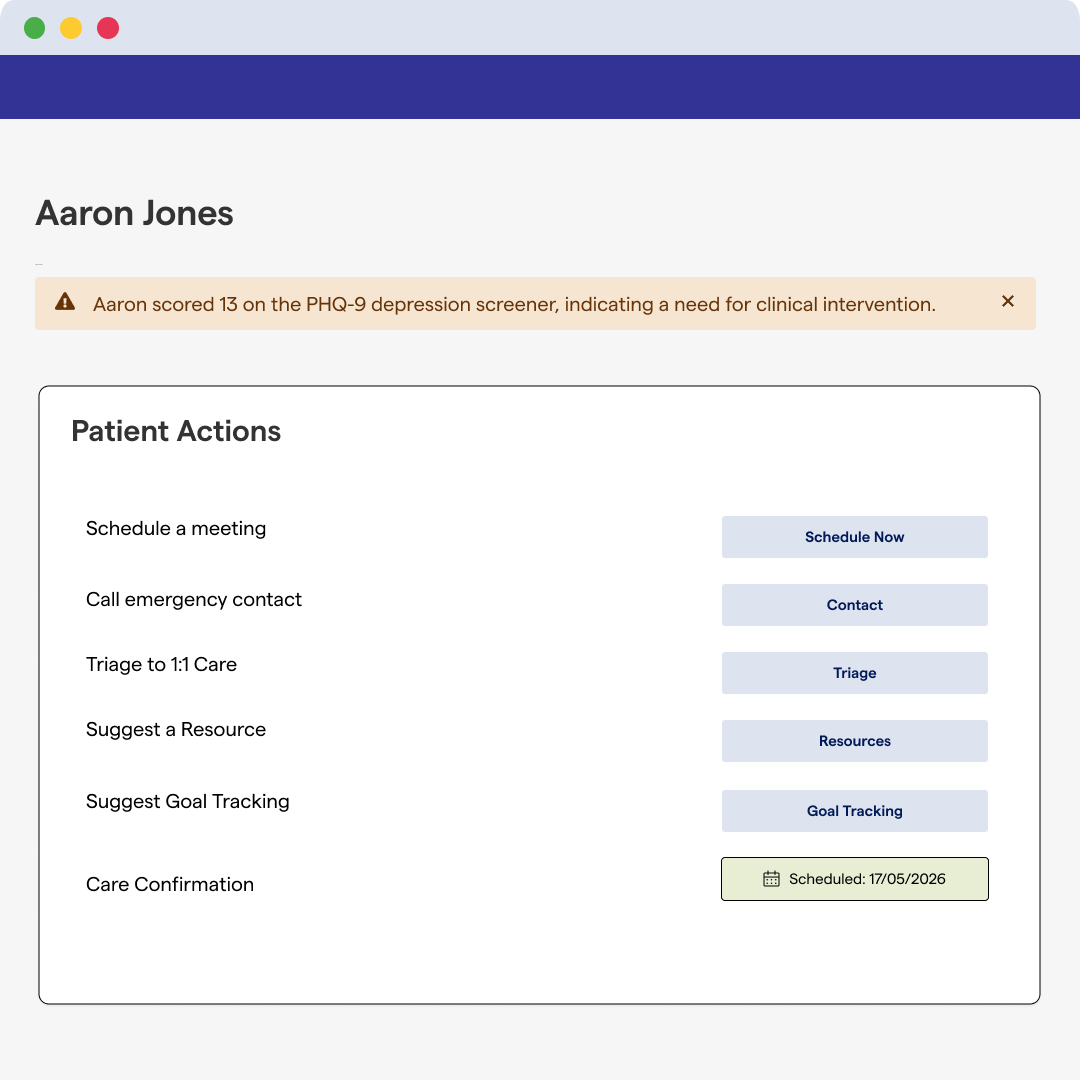Click the Goal Tracking button
The height and width of the screenshot is (1080, 1080).
854,811
